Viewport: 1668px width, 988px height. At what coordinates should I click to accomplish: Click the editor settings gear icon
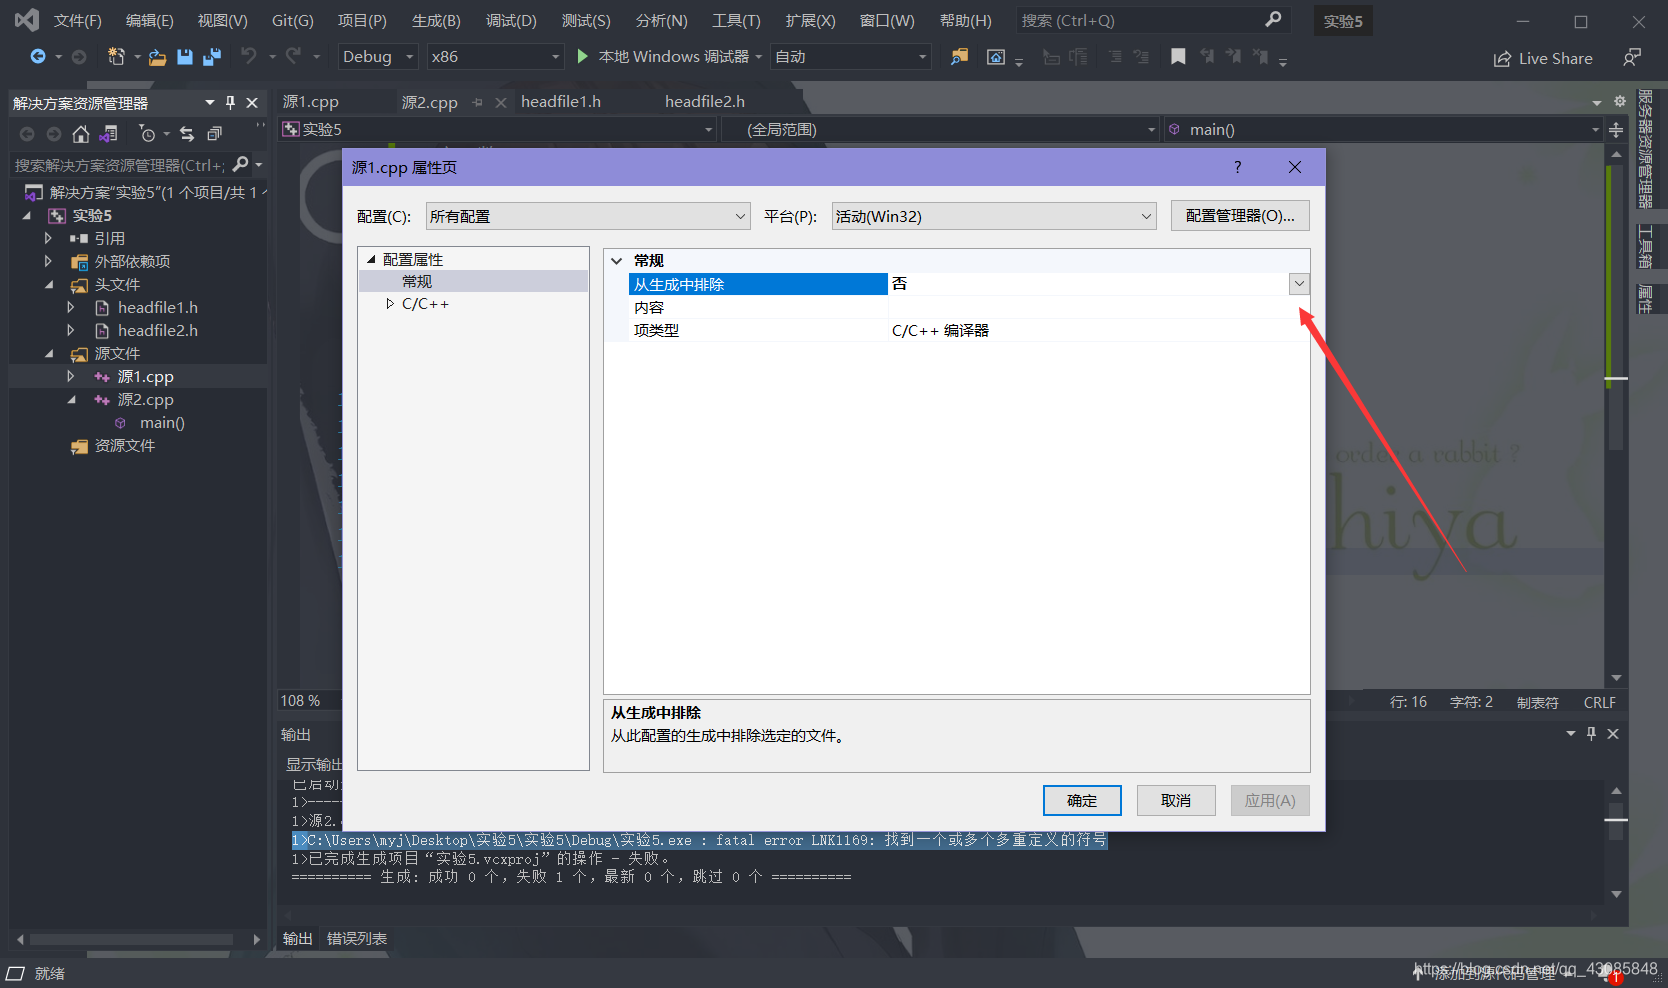pos(1620,101)
